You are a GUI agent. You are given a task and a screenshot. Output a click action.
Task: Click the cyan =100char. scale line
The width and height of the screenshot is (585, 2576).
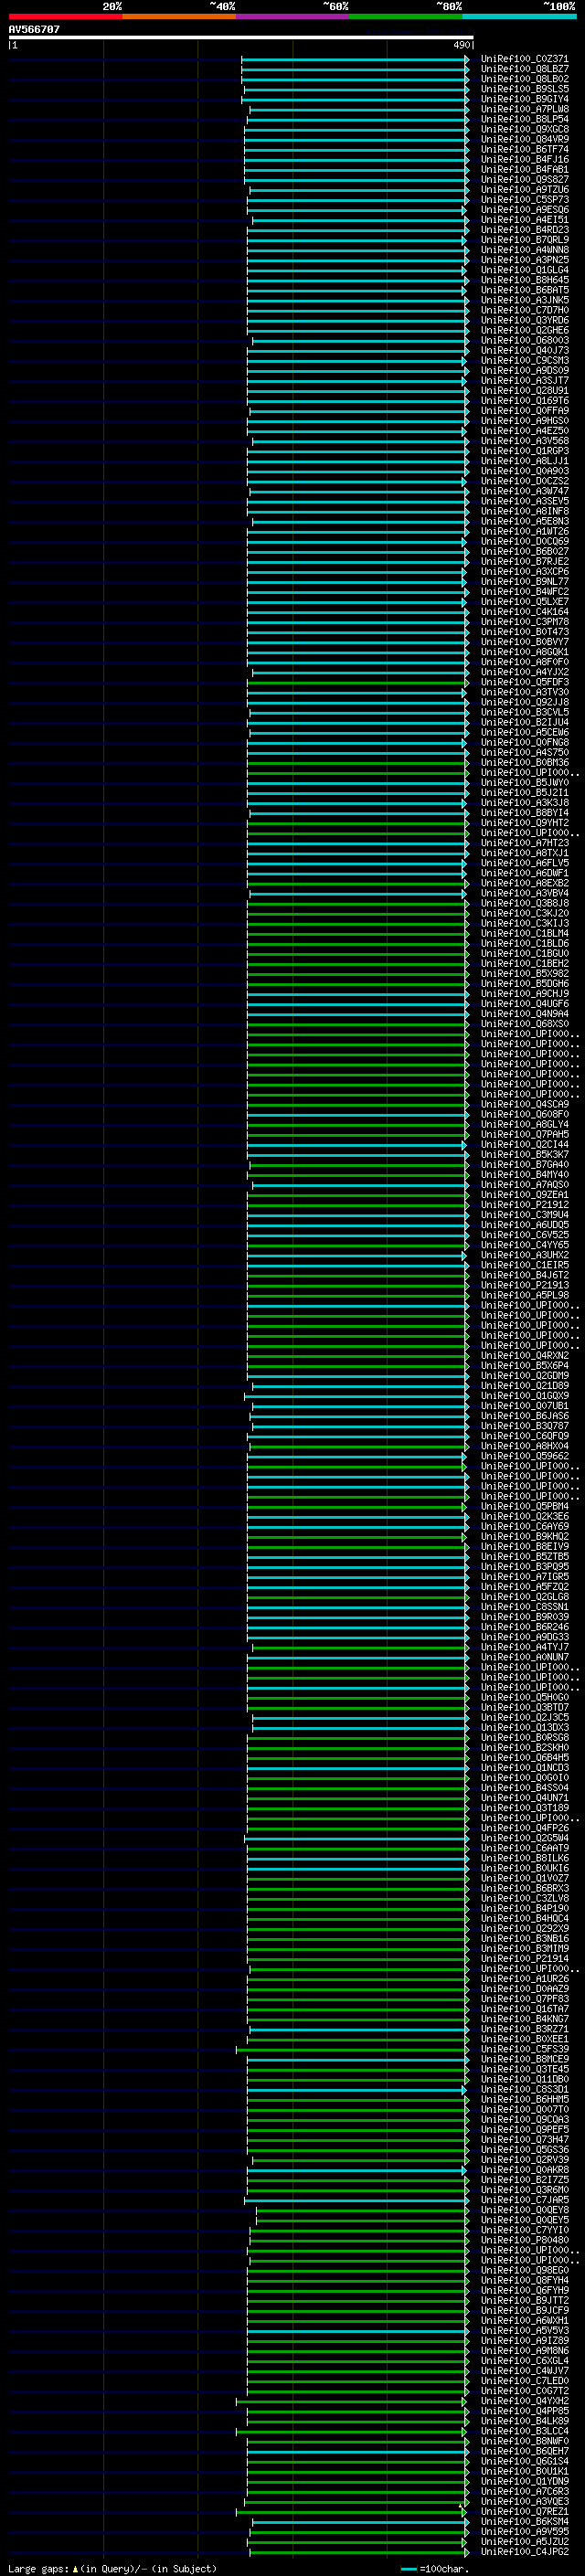tap(409, 2568)
